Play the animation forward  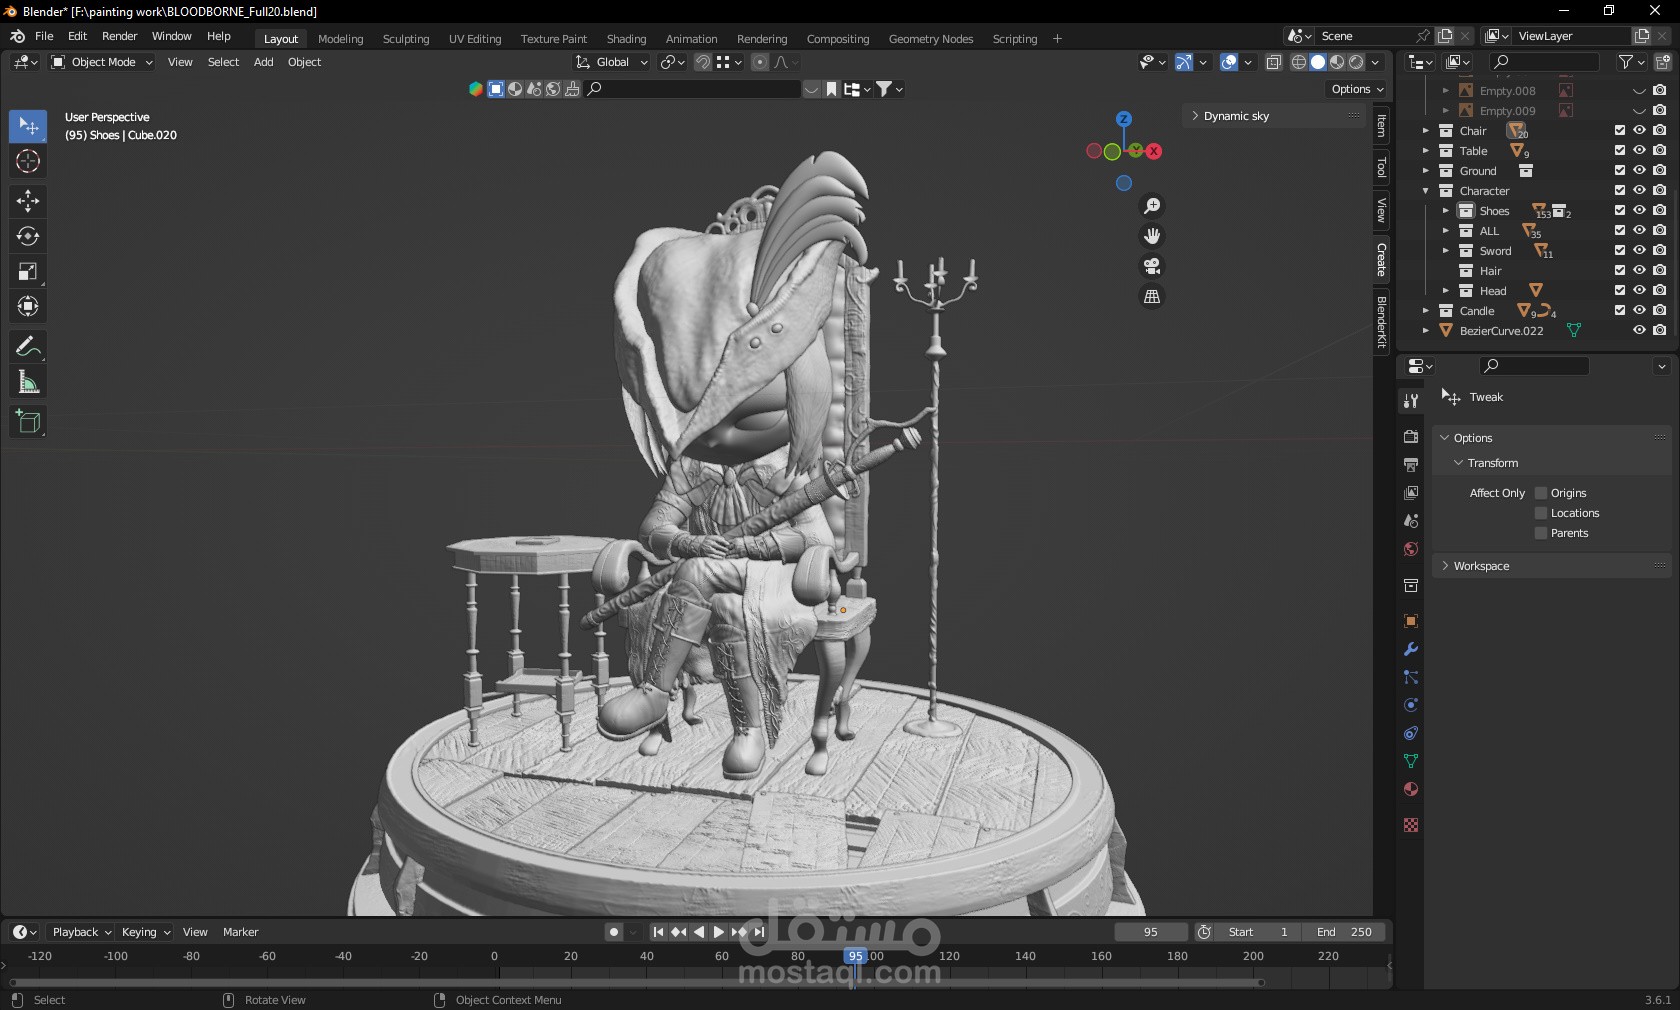[718, 932]
